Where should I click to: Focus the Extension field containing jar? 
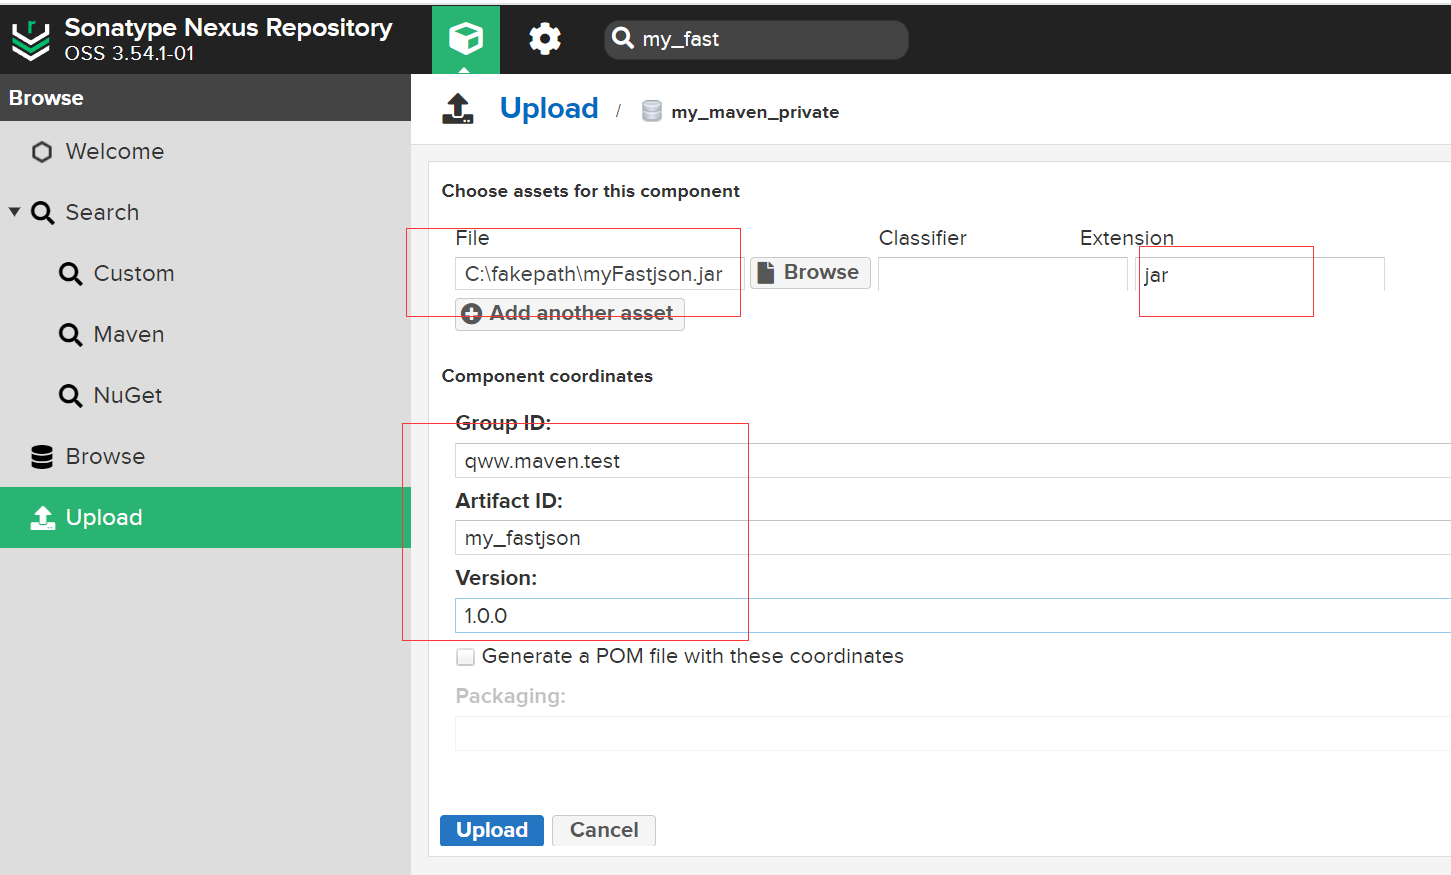click(1260, 274)
